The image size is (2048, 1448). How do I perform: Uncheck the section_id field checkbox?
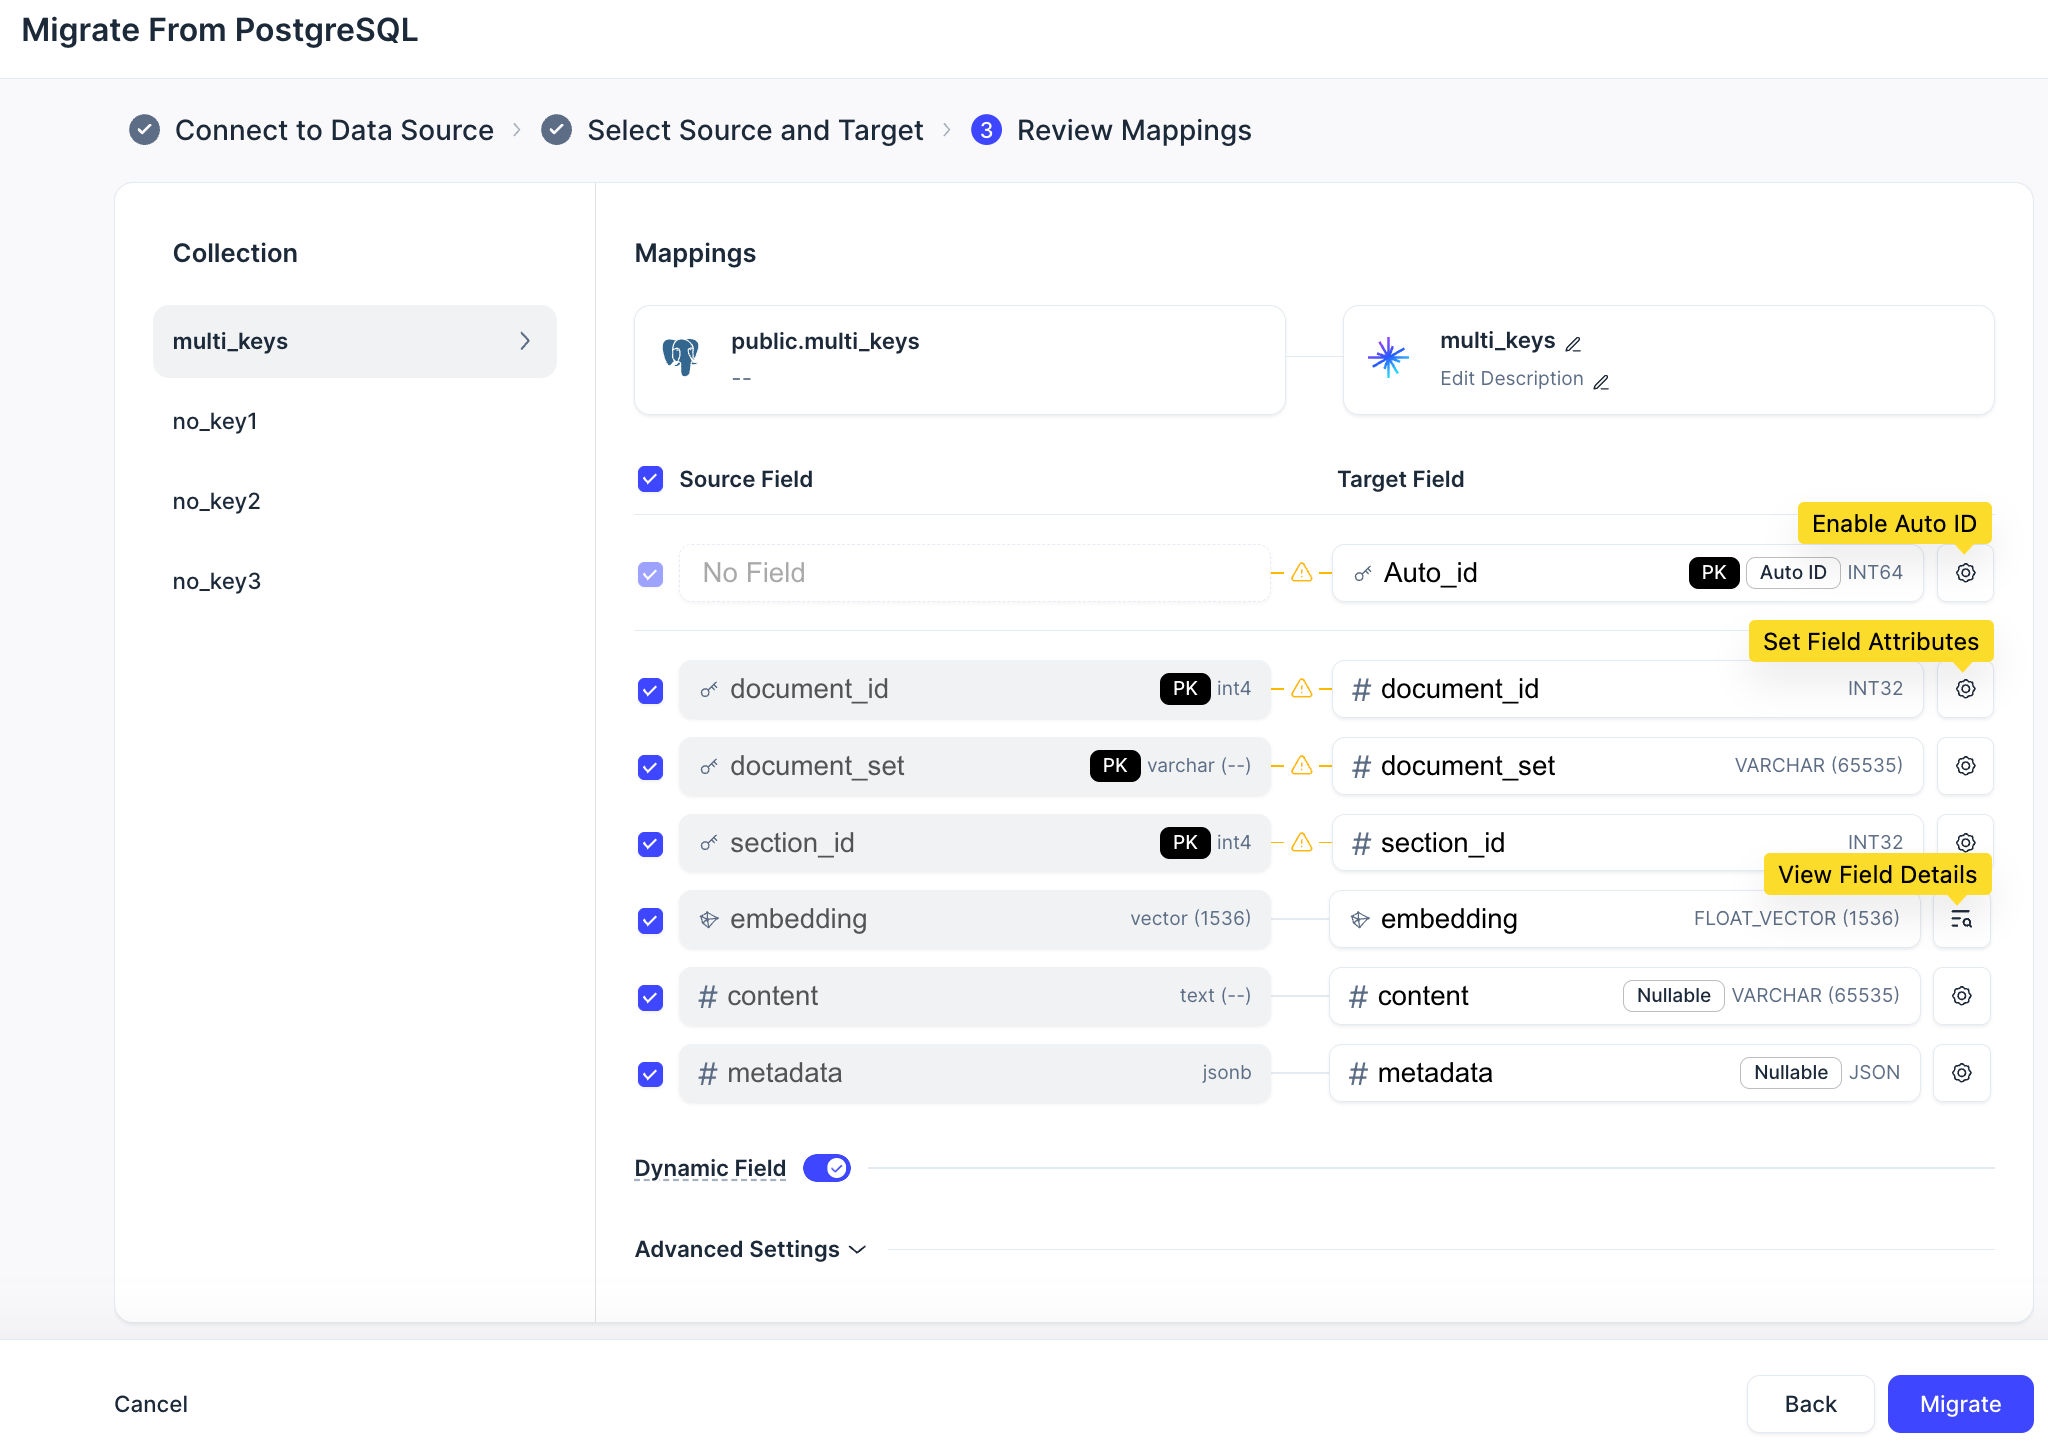click(650, 845)
